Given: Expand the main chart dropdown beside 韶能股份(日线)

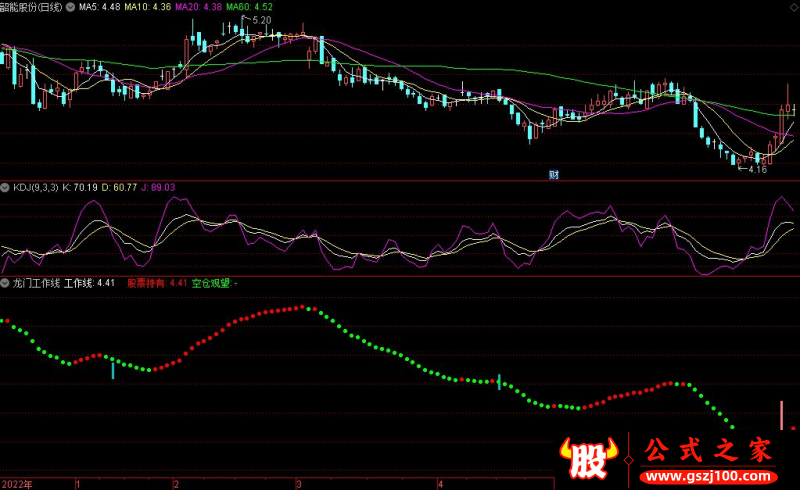Looking at the screenshot, I should coord(69,7).
